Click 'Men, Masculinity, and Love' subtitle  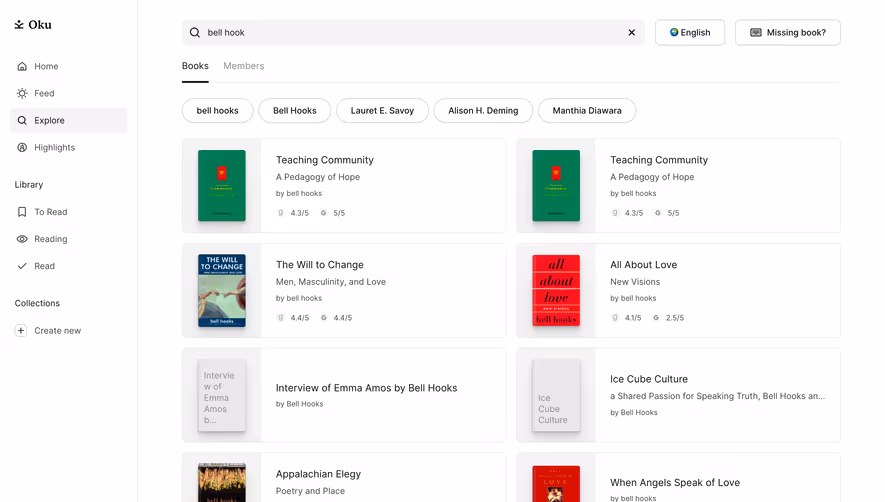tap(331, 282)
